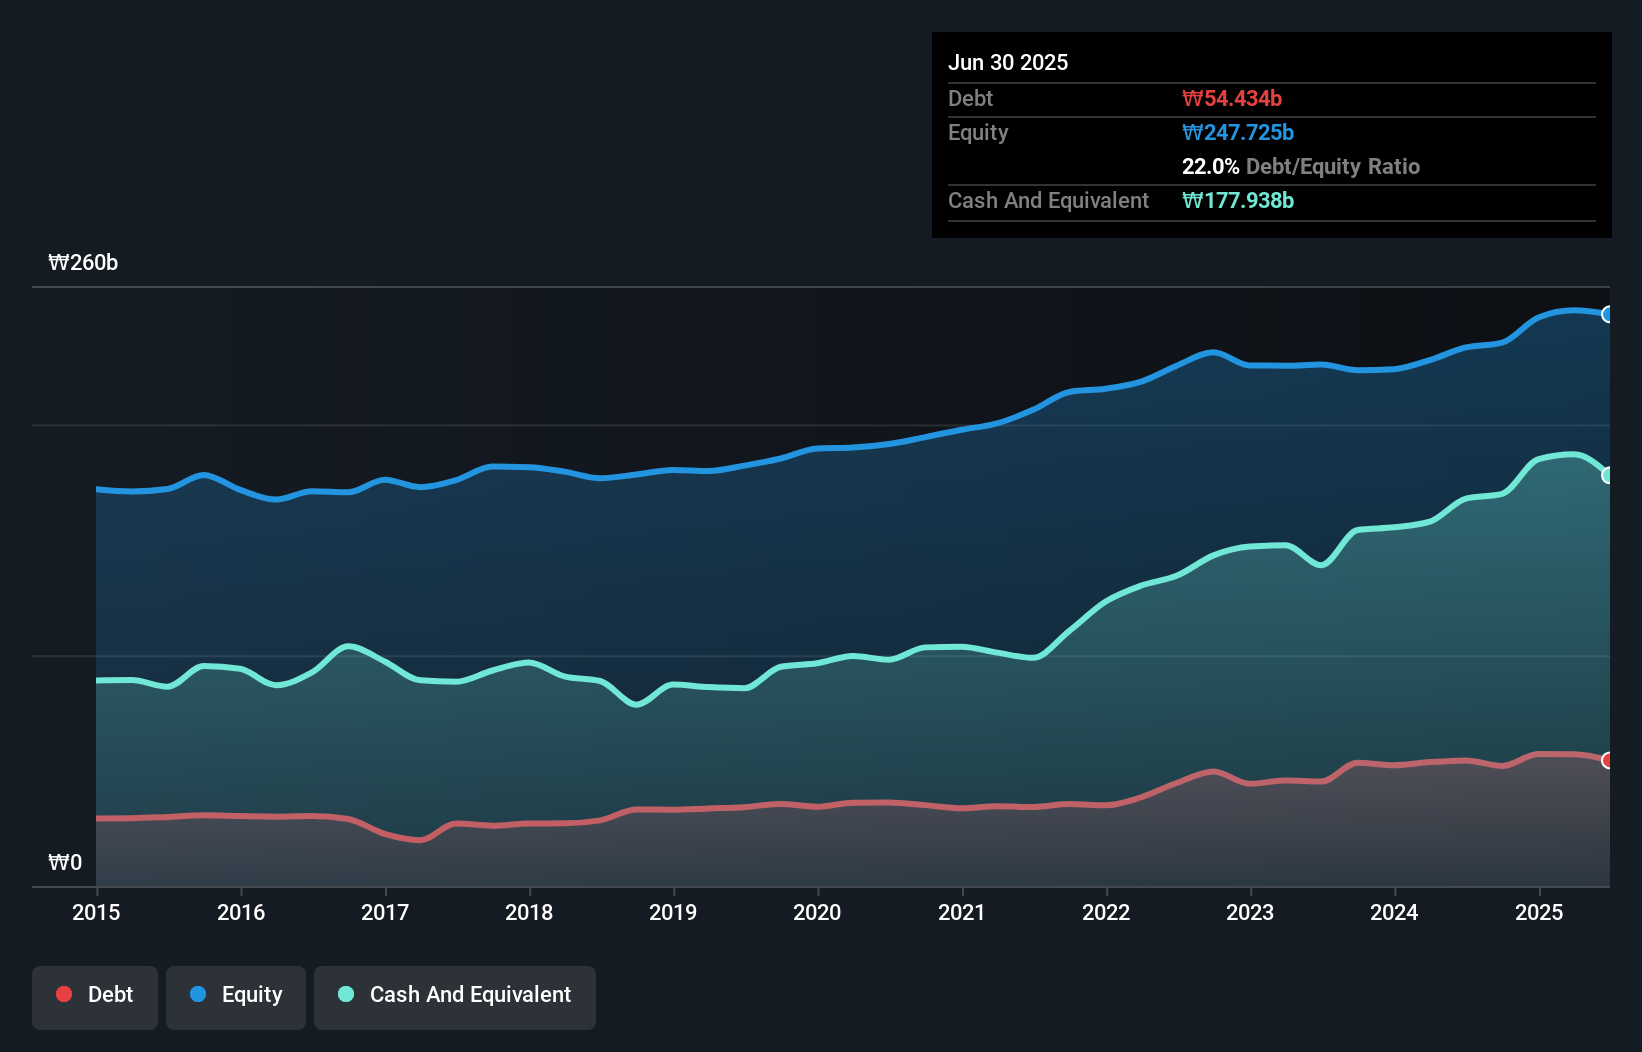
Task: Click the red Debt value in tooltip
Action: pyautogui.click(x=1234, y=98)
